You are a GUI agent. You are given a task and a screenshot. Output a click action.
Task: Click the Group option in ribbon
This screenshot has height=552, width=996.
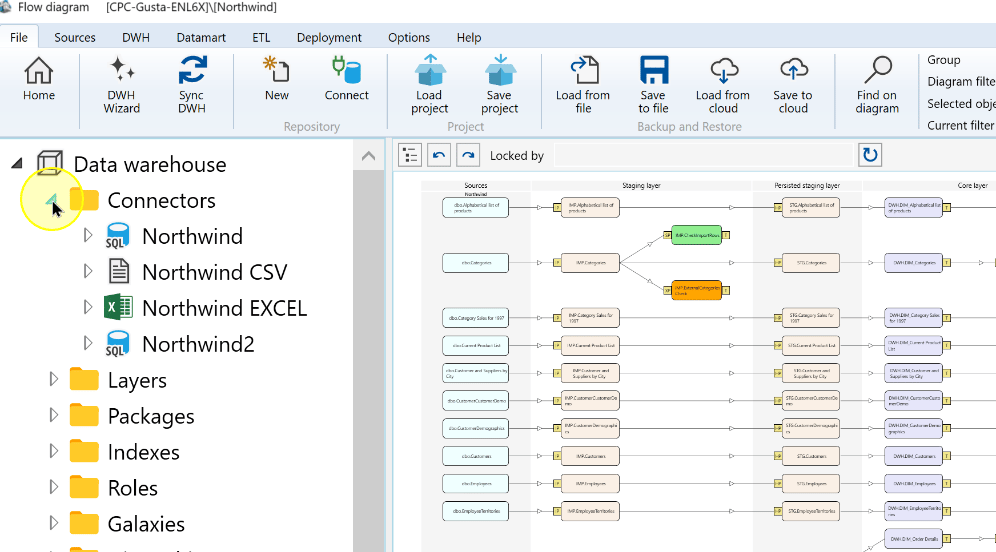[943, 60]
